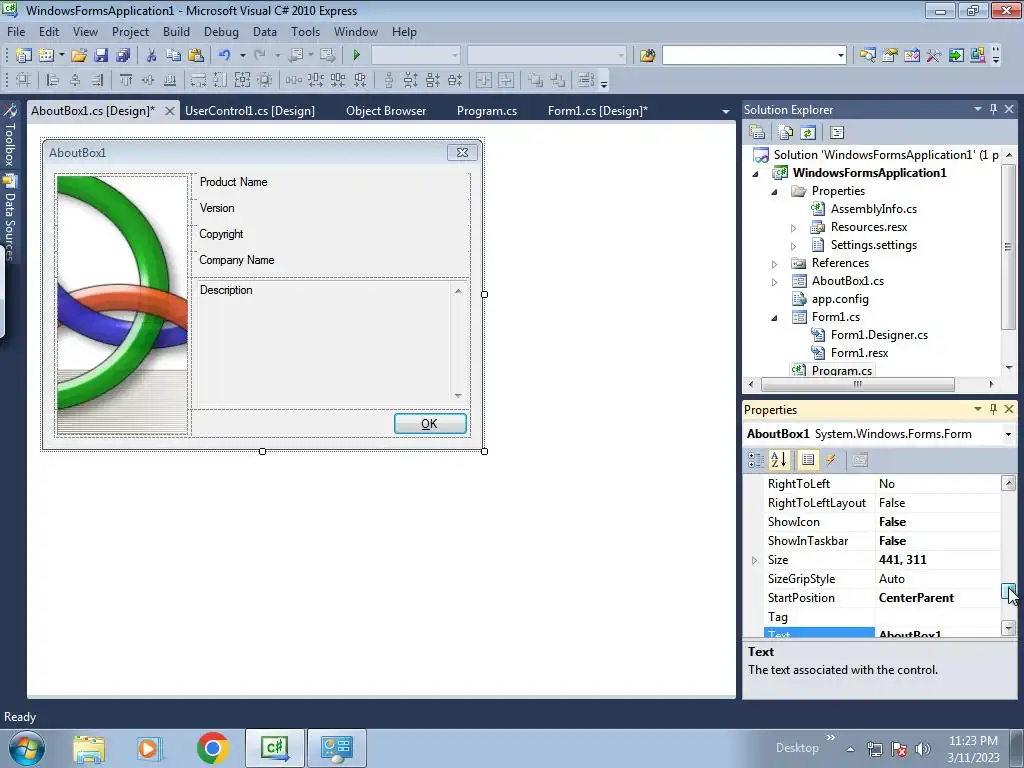Open Chrome from the Windows taskbar
1024x768 pixels.
(x=212, y=748)
